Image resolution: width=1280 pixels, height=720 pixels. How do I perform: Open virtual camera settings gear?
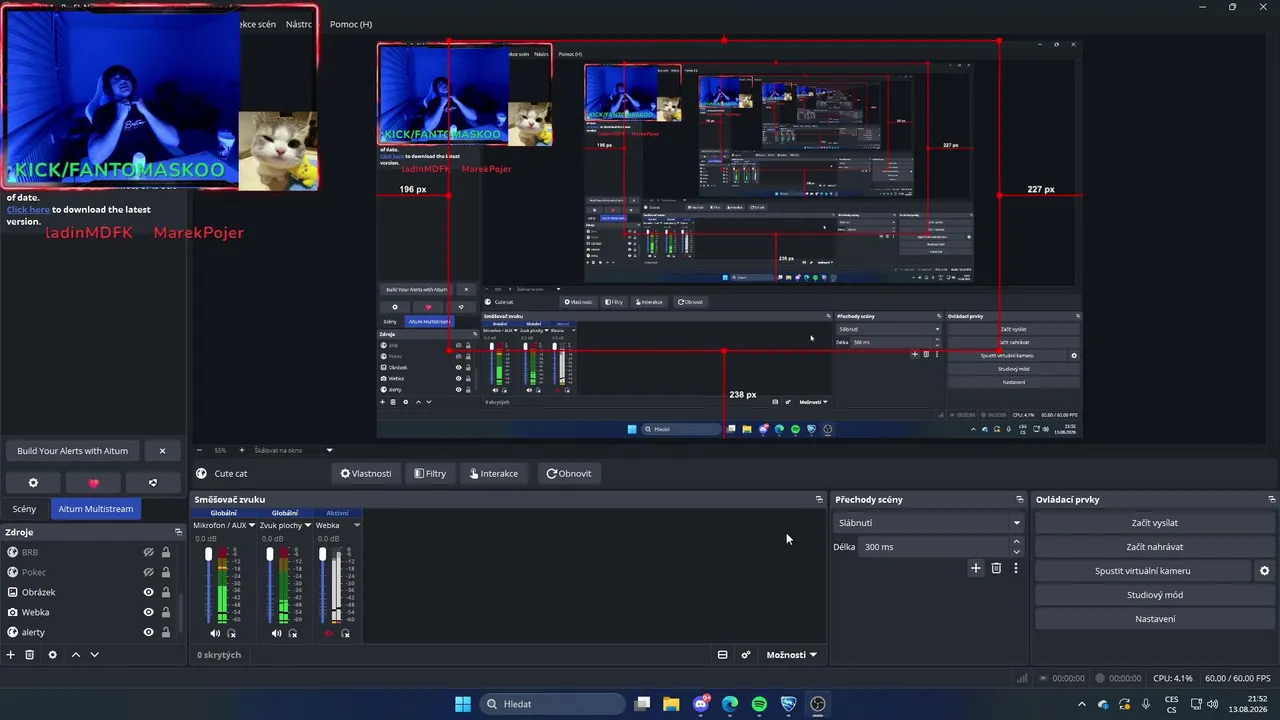coord(1264,571)
